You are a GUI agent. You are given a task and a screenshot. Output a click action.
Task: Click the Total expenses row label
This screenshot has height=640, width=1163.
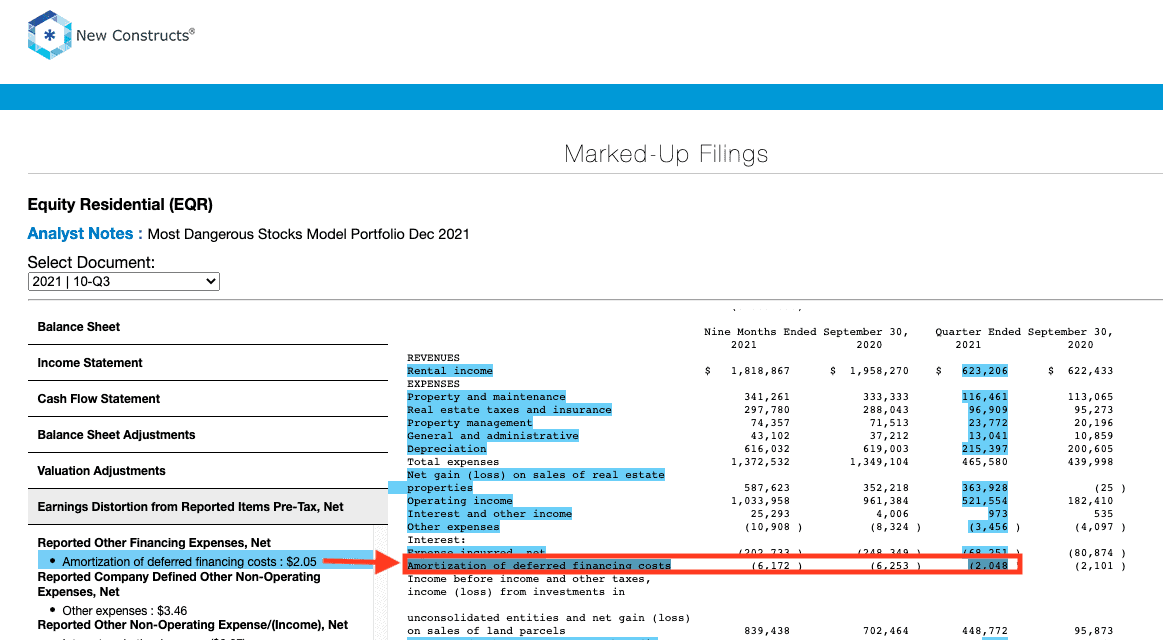pos(453,462)
